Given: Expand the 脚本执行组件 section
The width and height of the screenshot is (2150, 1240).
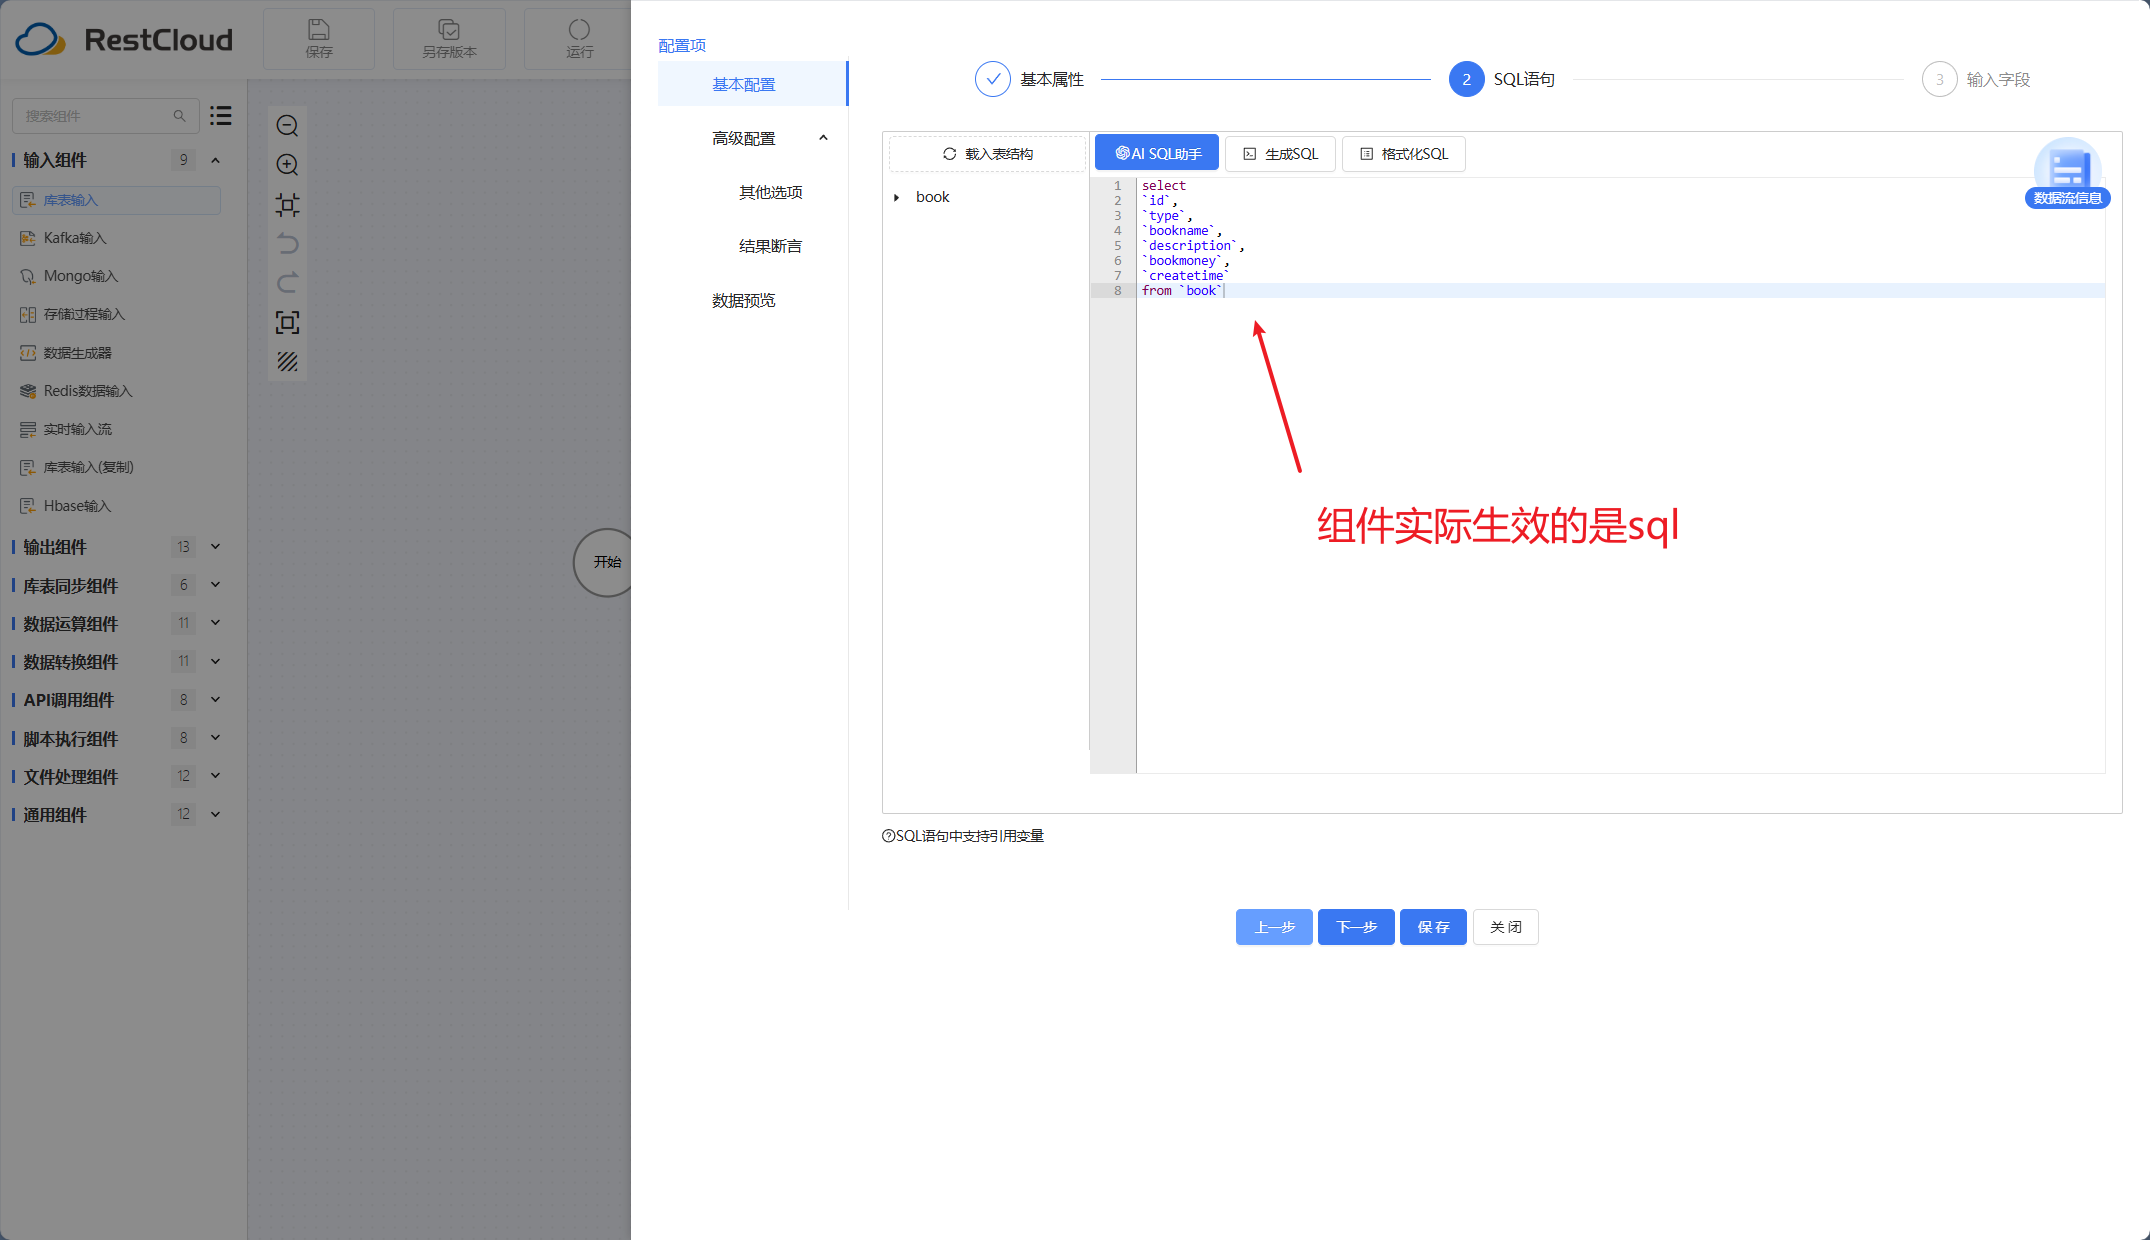Looking at the screenshot, I should 215,738.
